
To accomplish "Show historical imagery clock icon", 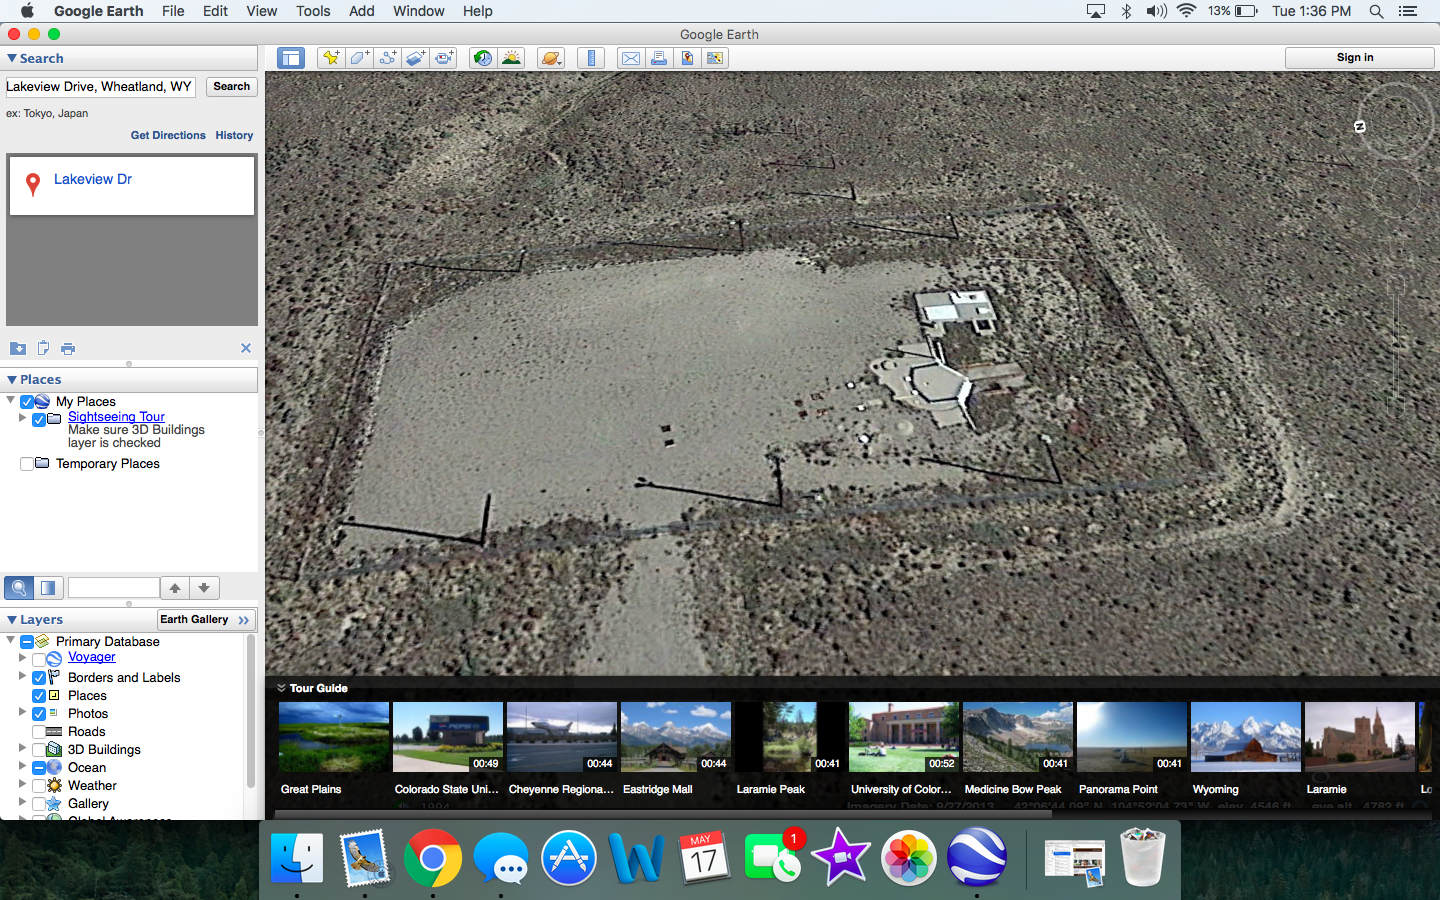I will (483, 58).
